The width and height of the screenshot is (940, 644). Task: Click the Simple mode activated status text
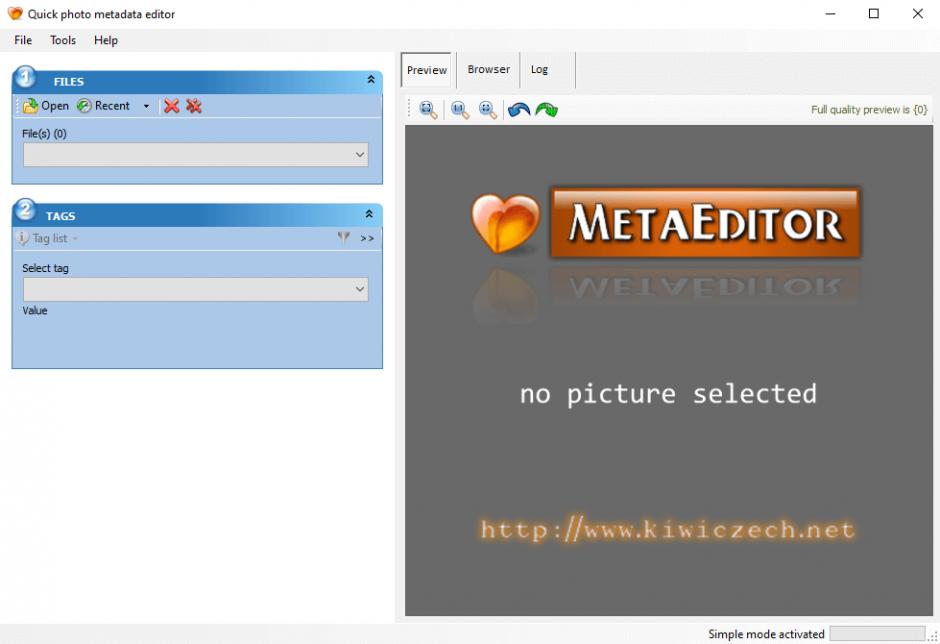pos(766,634)
